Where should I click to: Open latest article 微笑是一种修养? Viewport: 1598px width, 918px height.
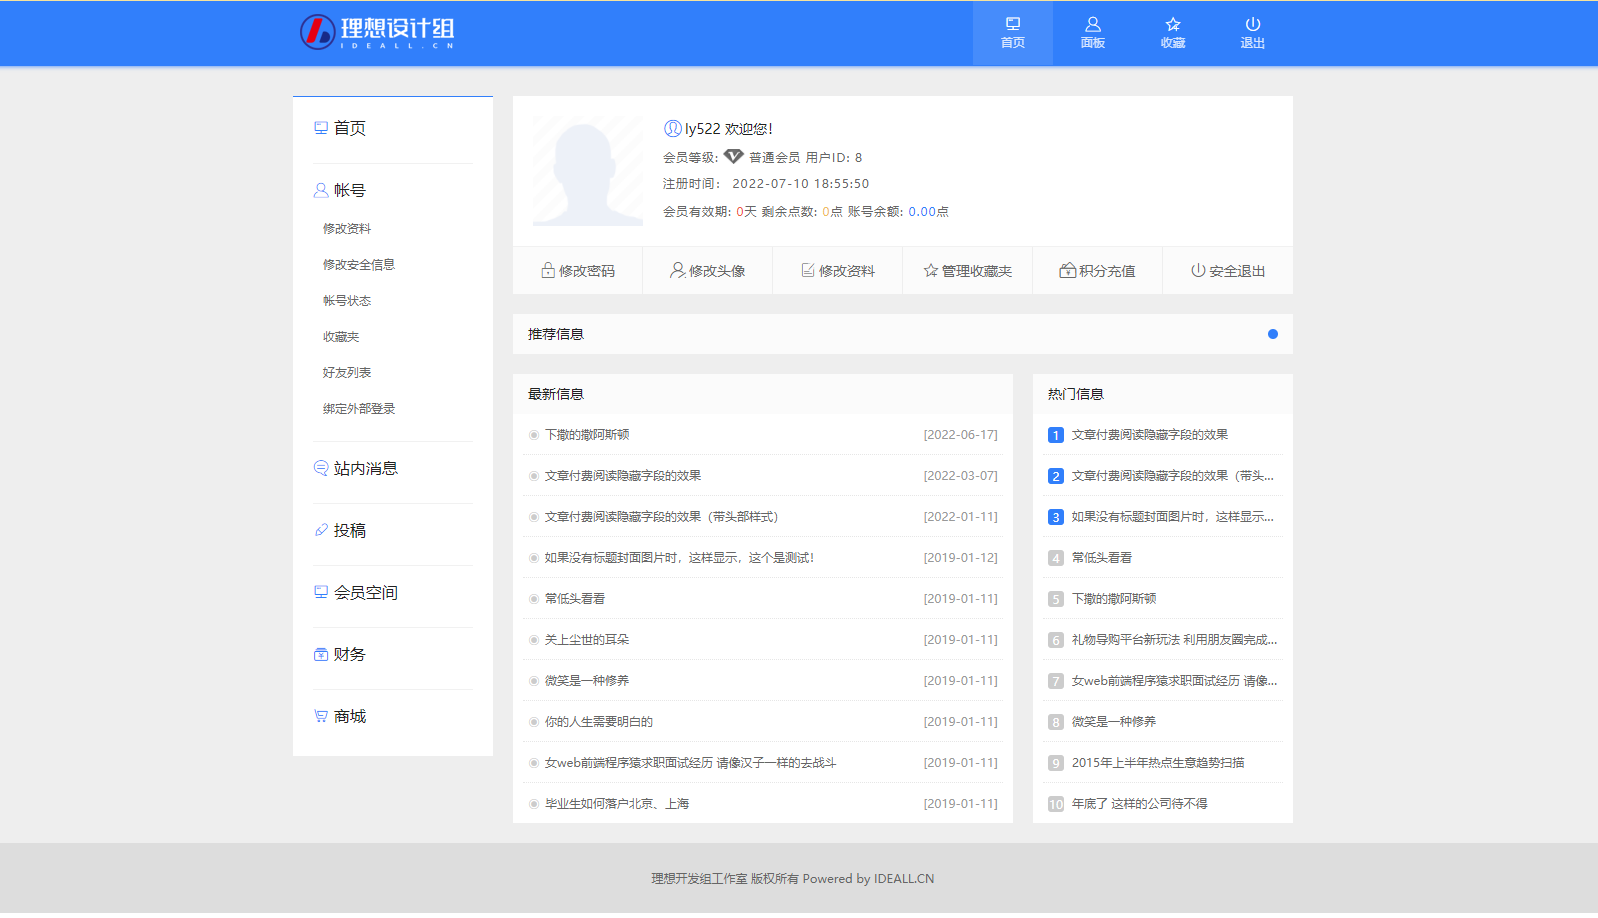tap(587, 681)
